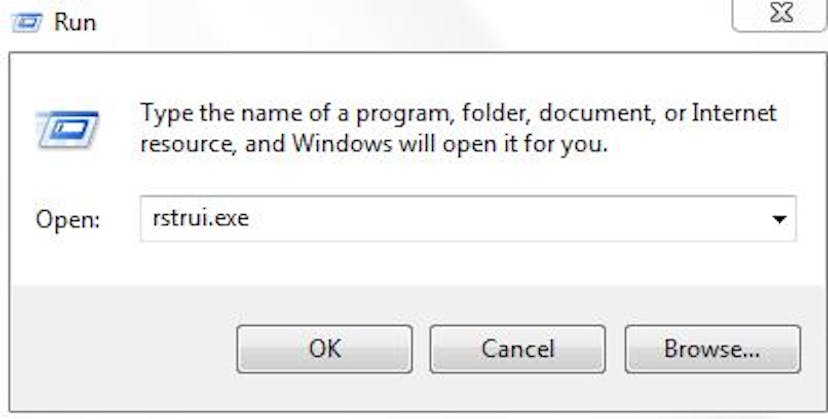
Task: Dismiss the dialog with Cancel button
Action: click(x=518, y=349)
